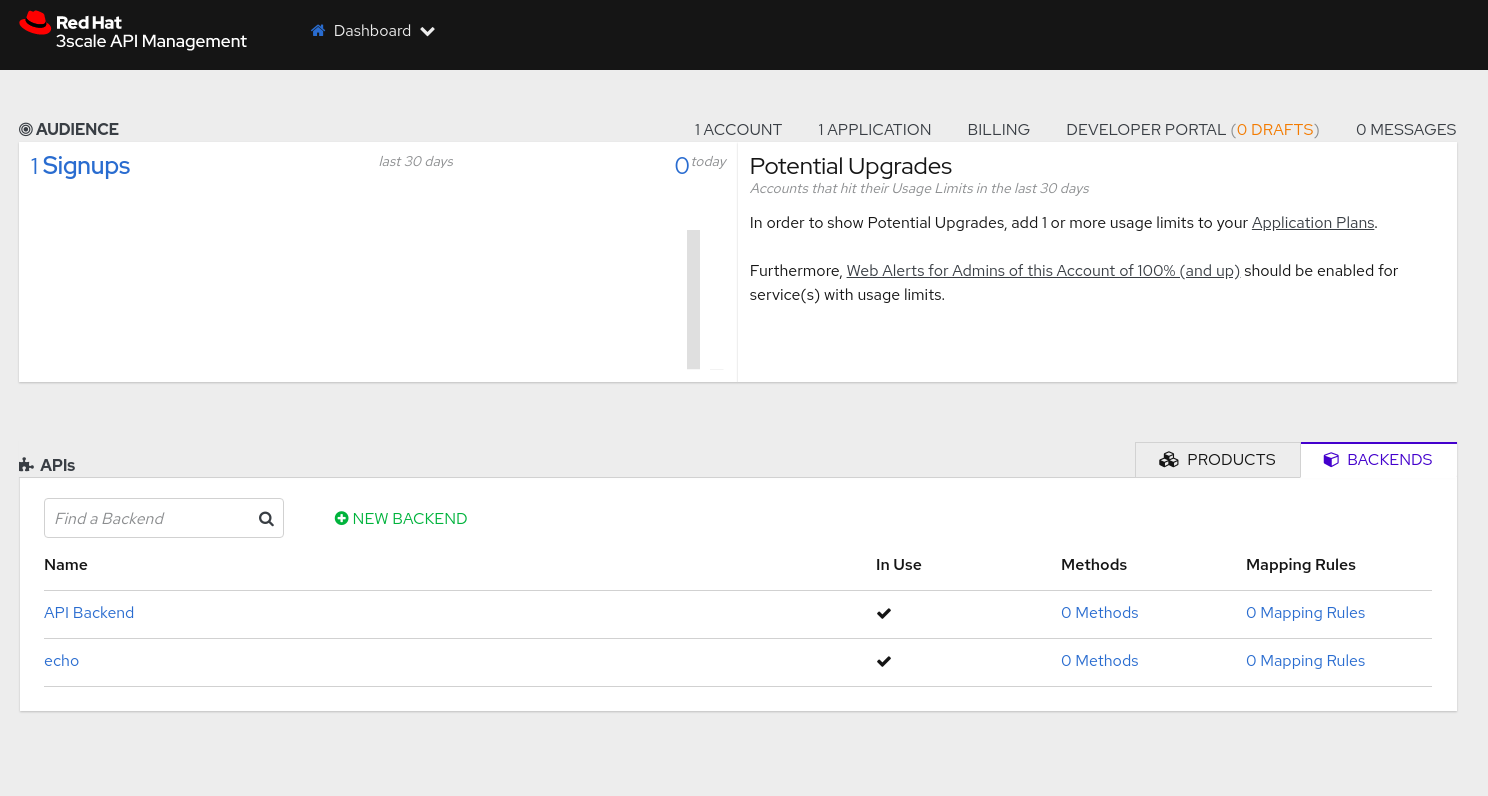Expand the Dashboard context dropdown chevron
The width and height of the screenshot is (1488, 796).
(427, 32)
